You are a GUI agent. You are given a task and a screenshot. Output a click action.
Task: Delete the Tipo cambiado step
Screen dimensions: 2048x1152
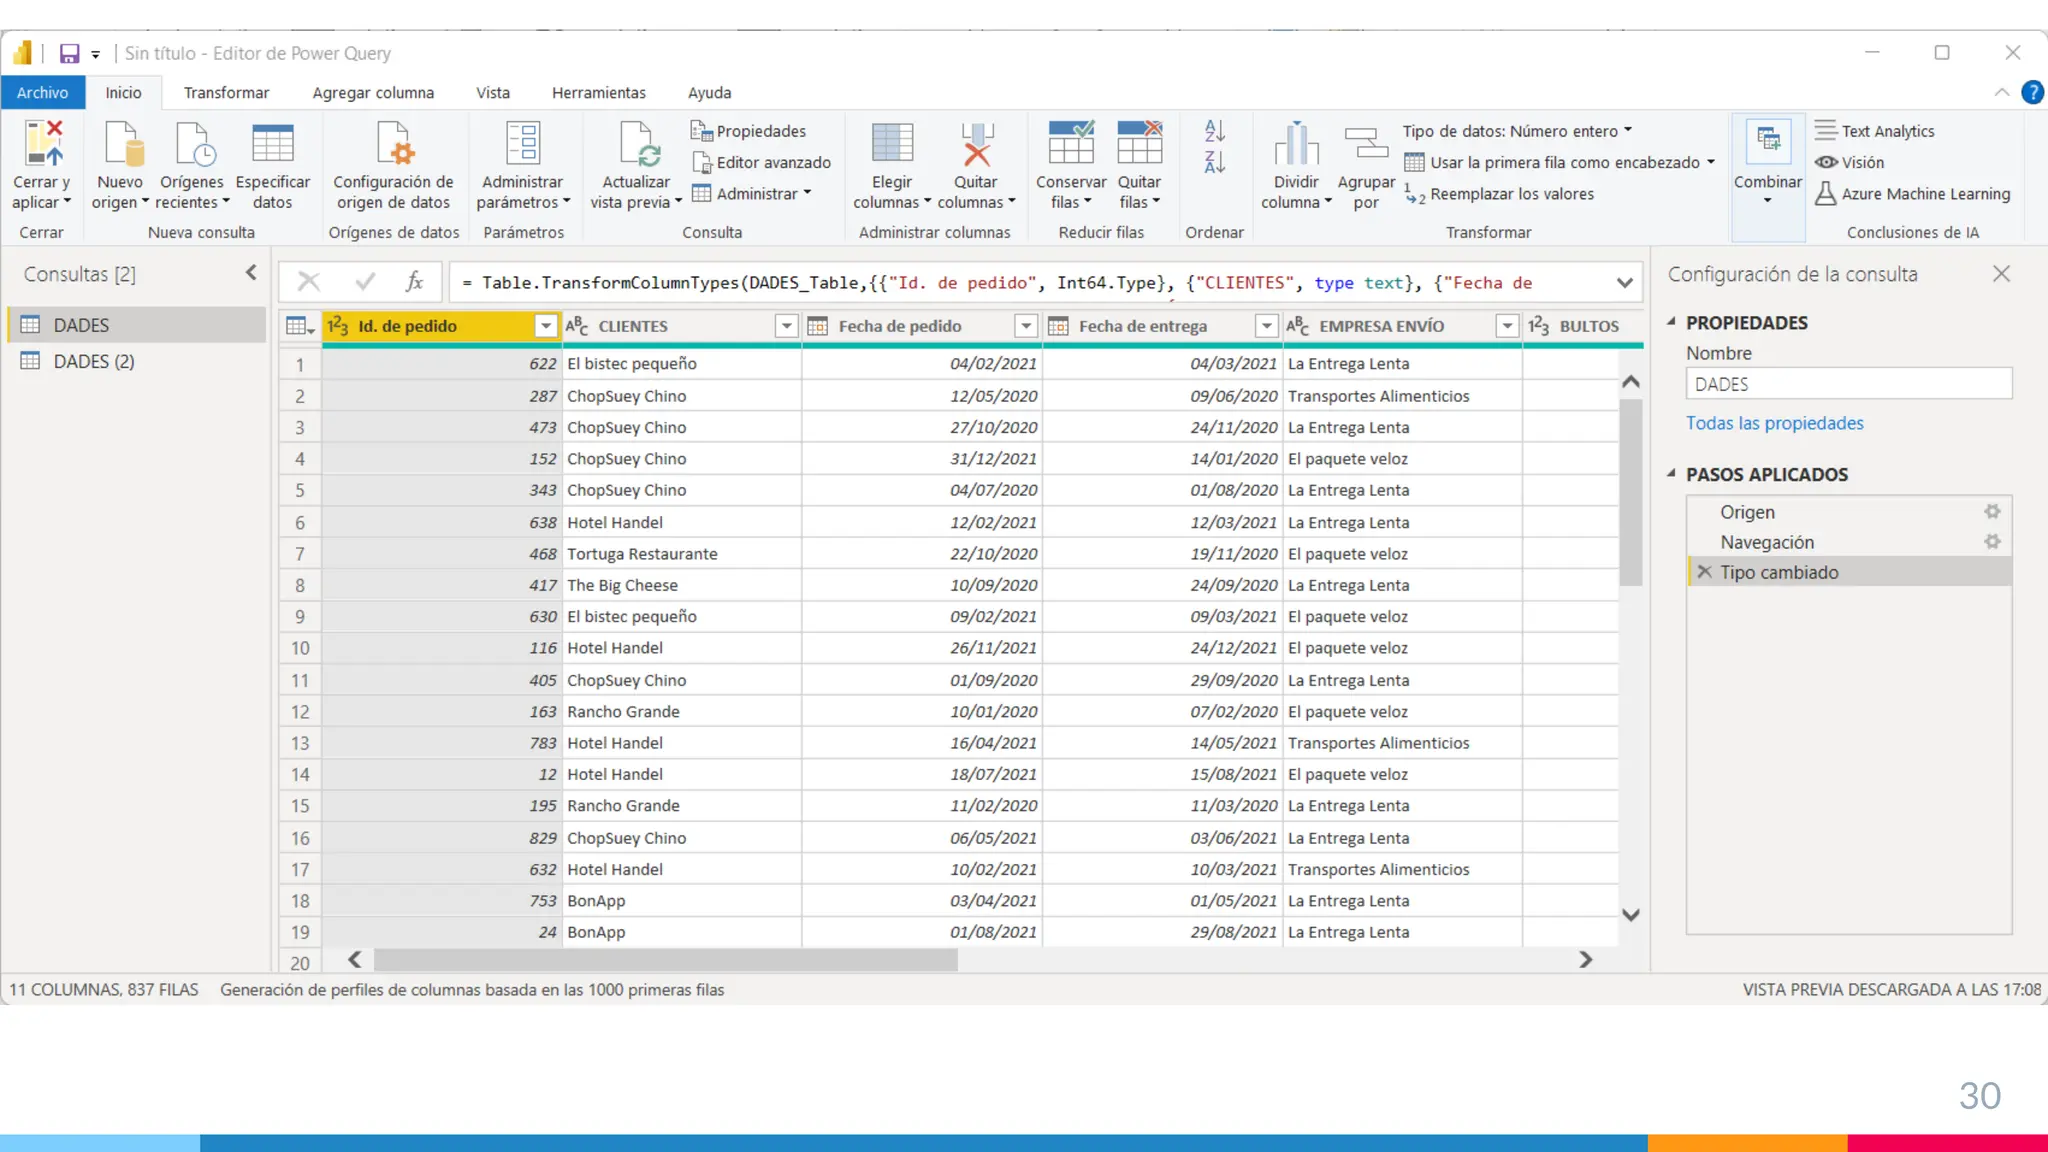click(1705, 572)
